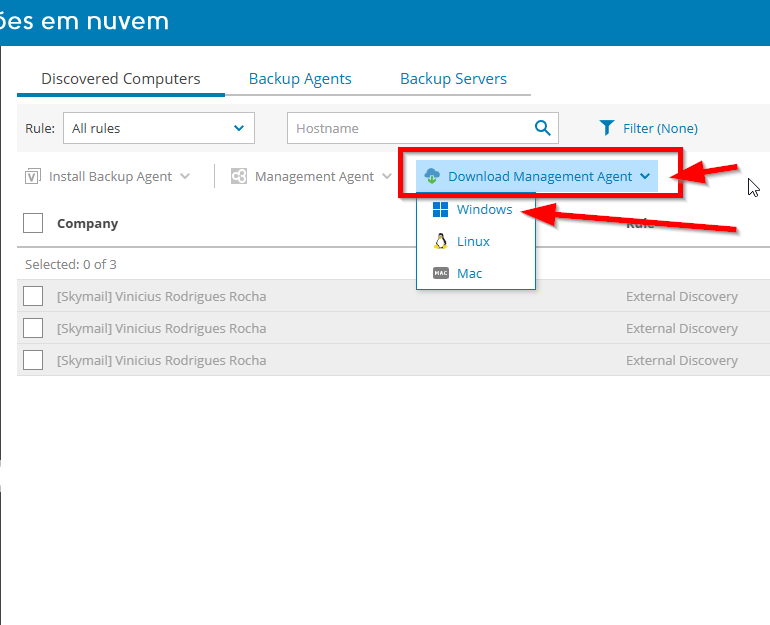Check the third Vinicius Rodrigues Rocha row
770x625 pixels.
point(33,360)
